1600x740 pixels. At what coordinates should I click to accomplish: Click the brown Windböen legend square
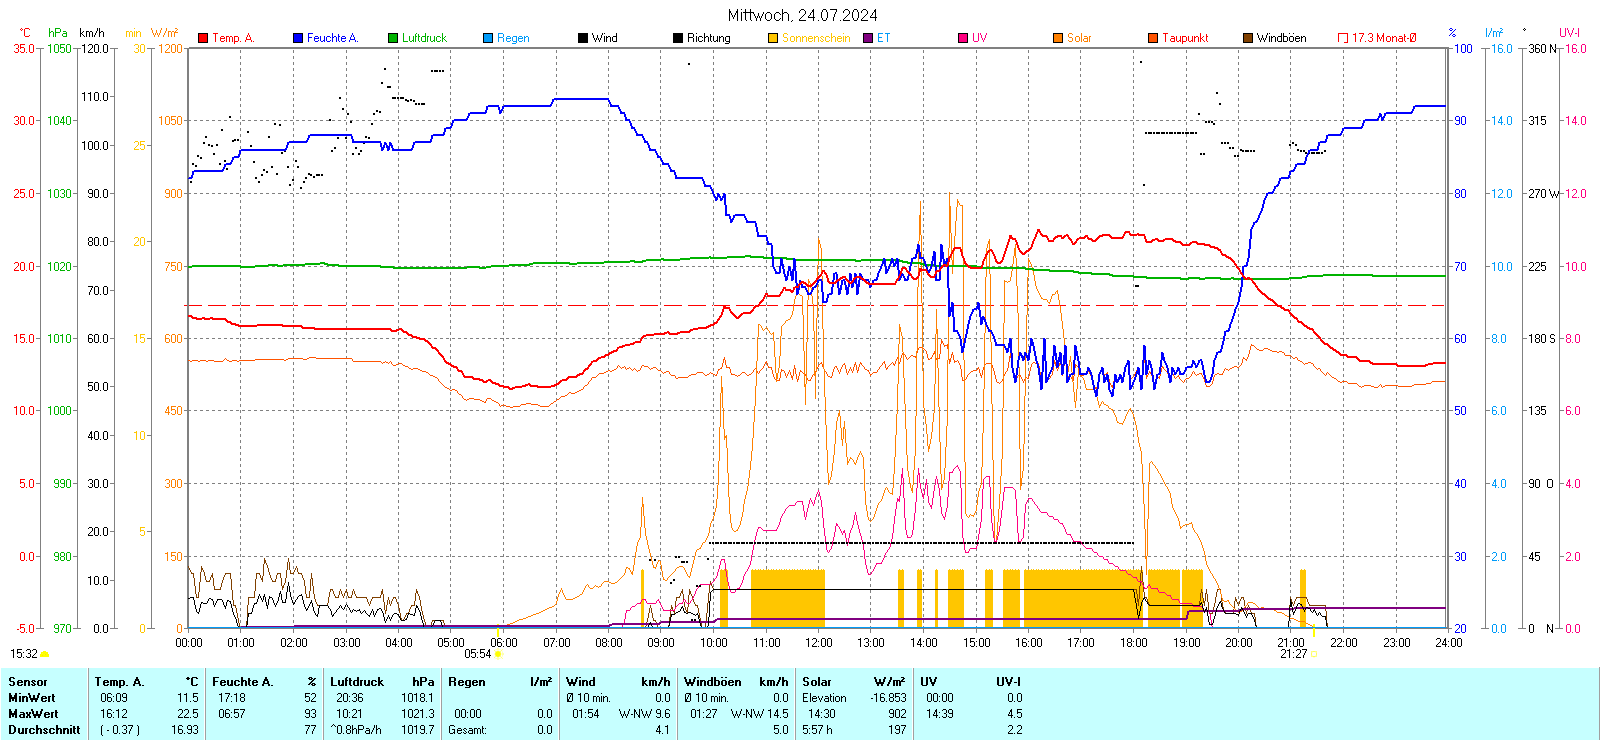(x=1248, y=38)
